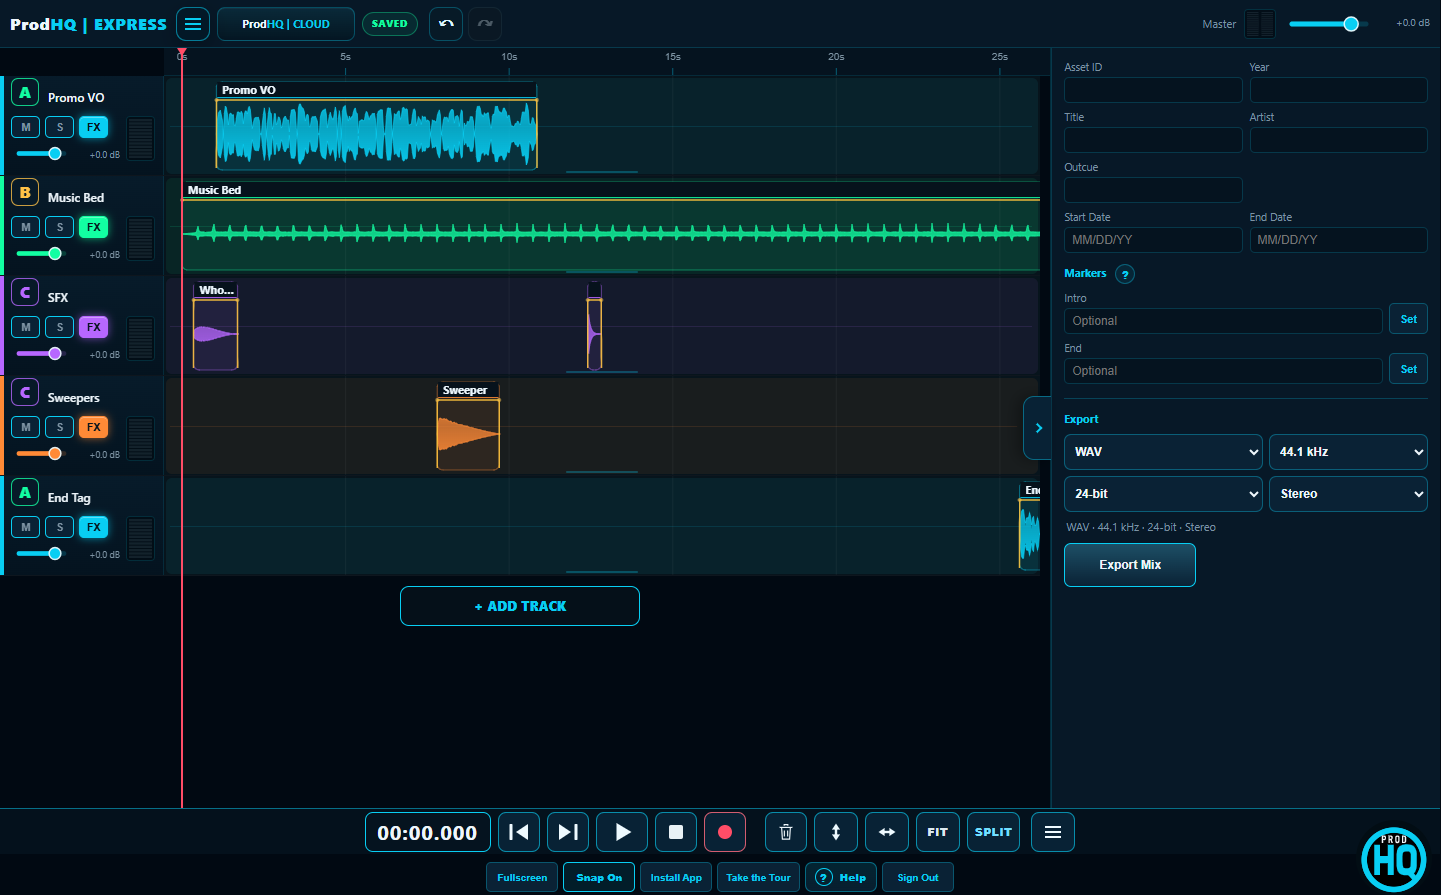Screen dimensions: 1441x895
Task: Add a new track
Action: [520, 606]
